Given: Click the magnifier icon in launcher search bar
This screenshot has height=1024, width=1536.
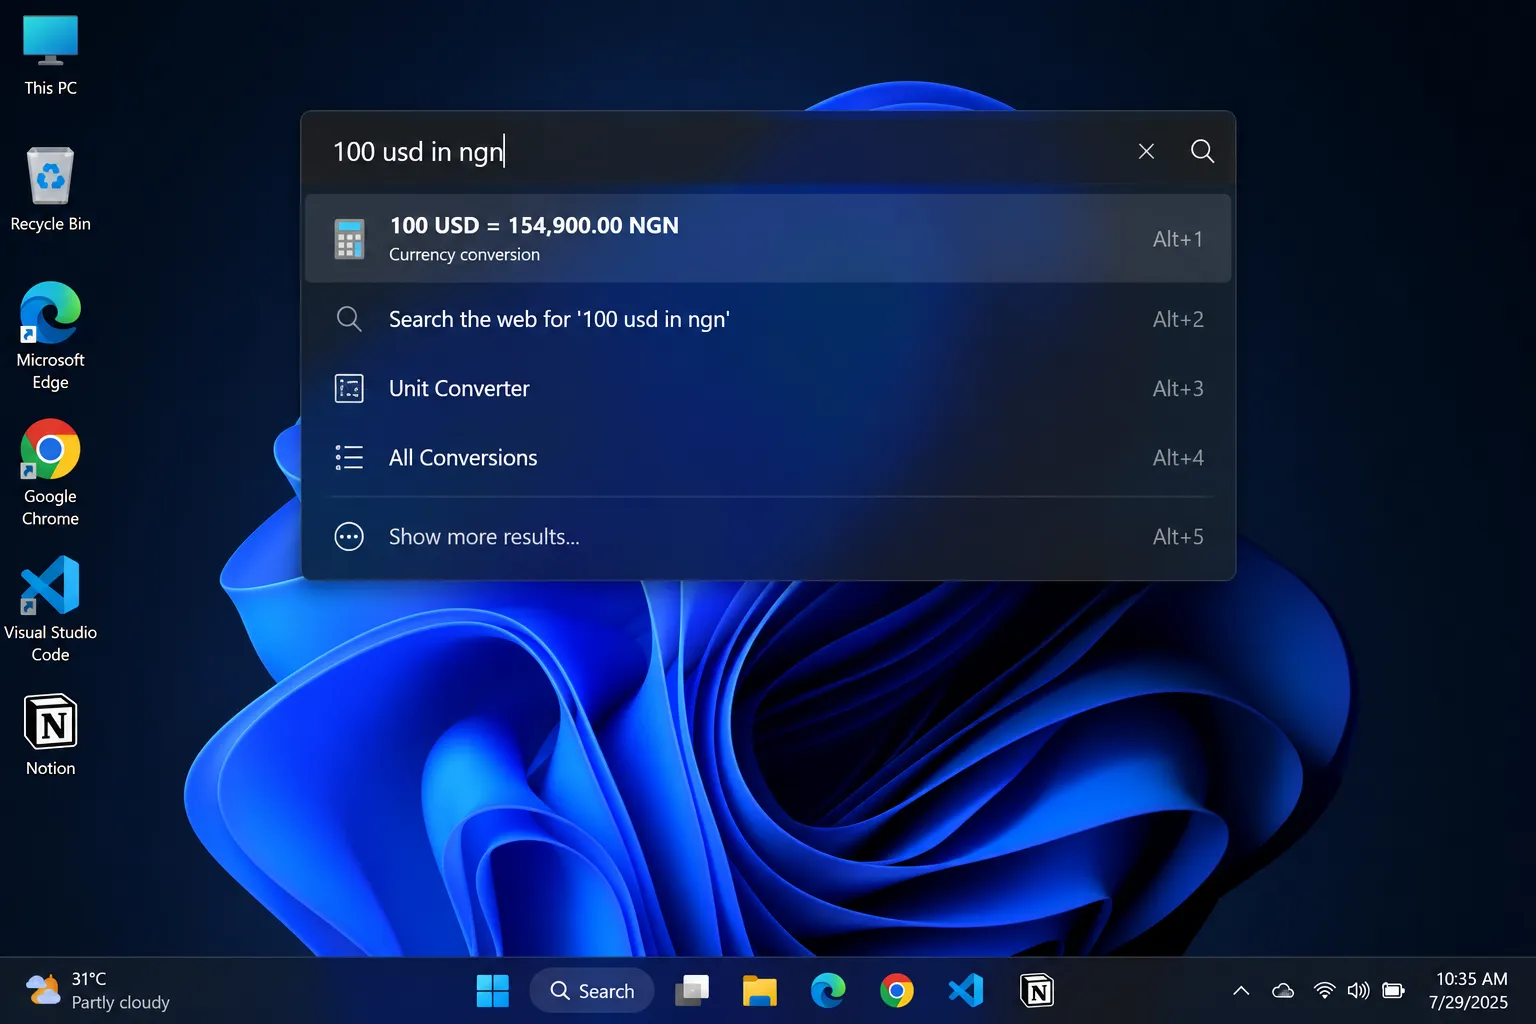Looking at the screenshot, I should pyautogui.click(x=1202, y=151).
